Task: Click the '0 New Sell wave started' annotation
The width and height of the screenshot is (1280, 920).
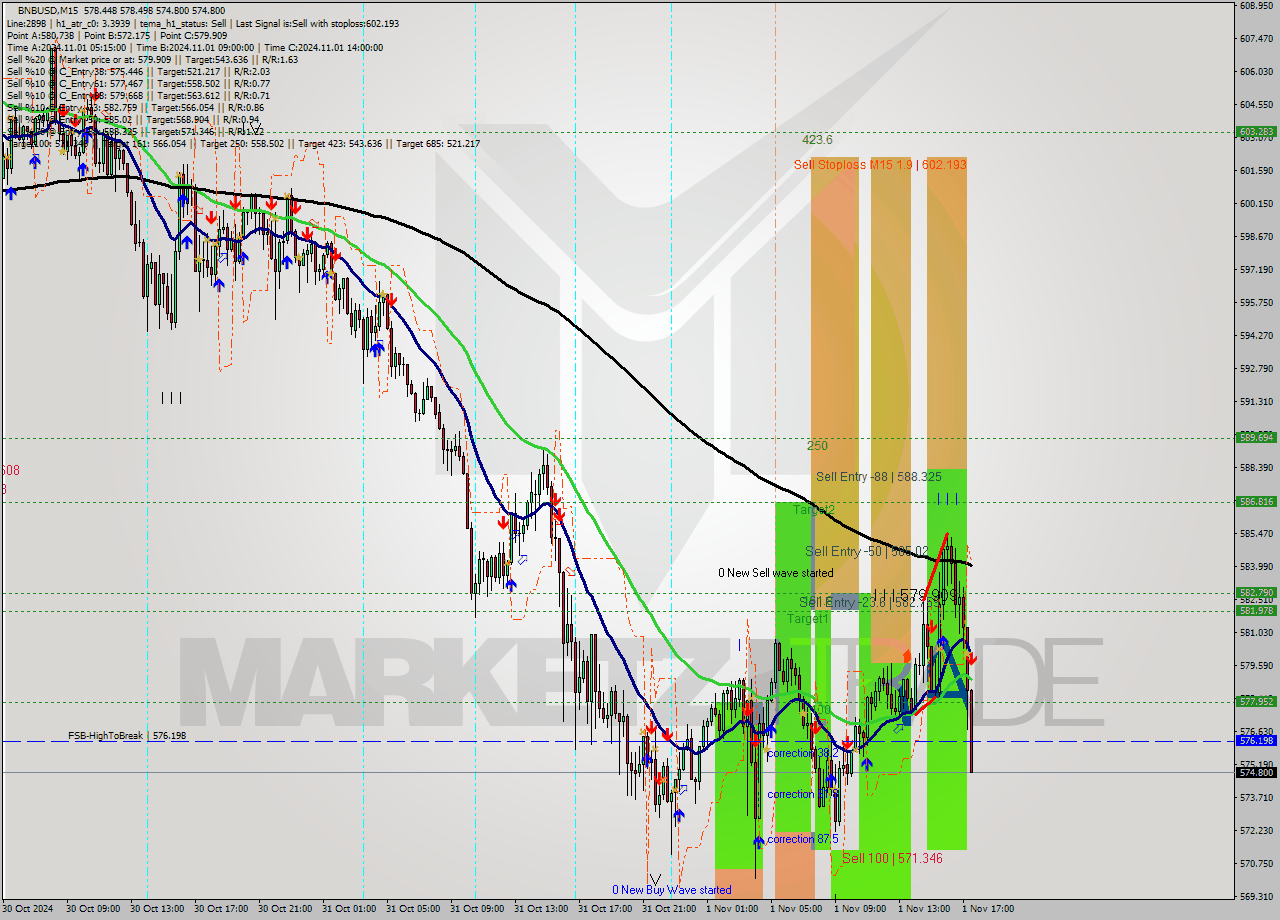Action: coord(776,573)
